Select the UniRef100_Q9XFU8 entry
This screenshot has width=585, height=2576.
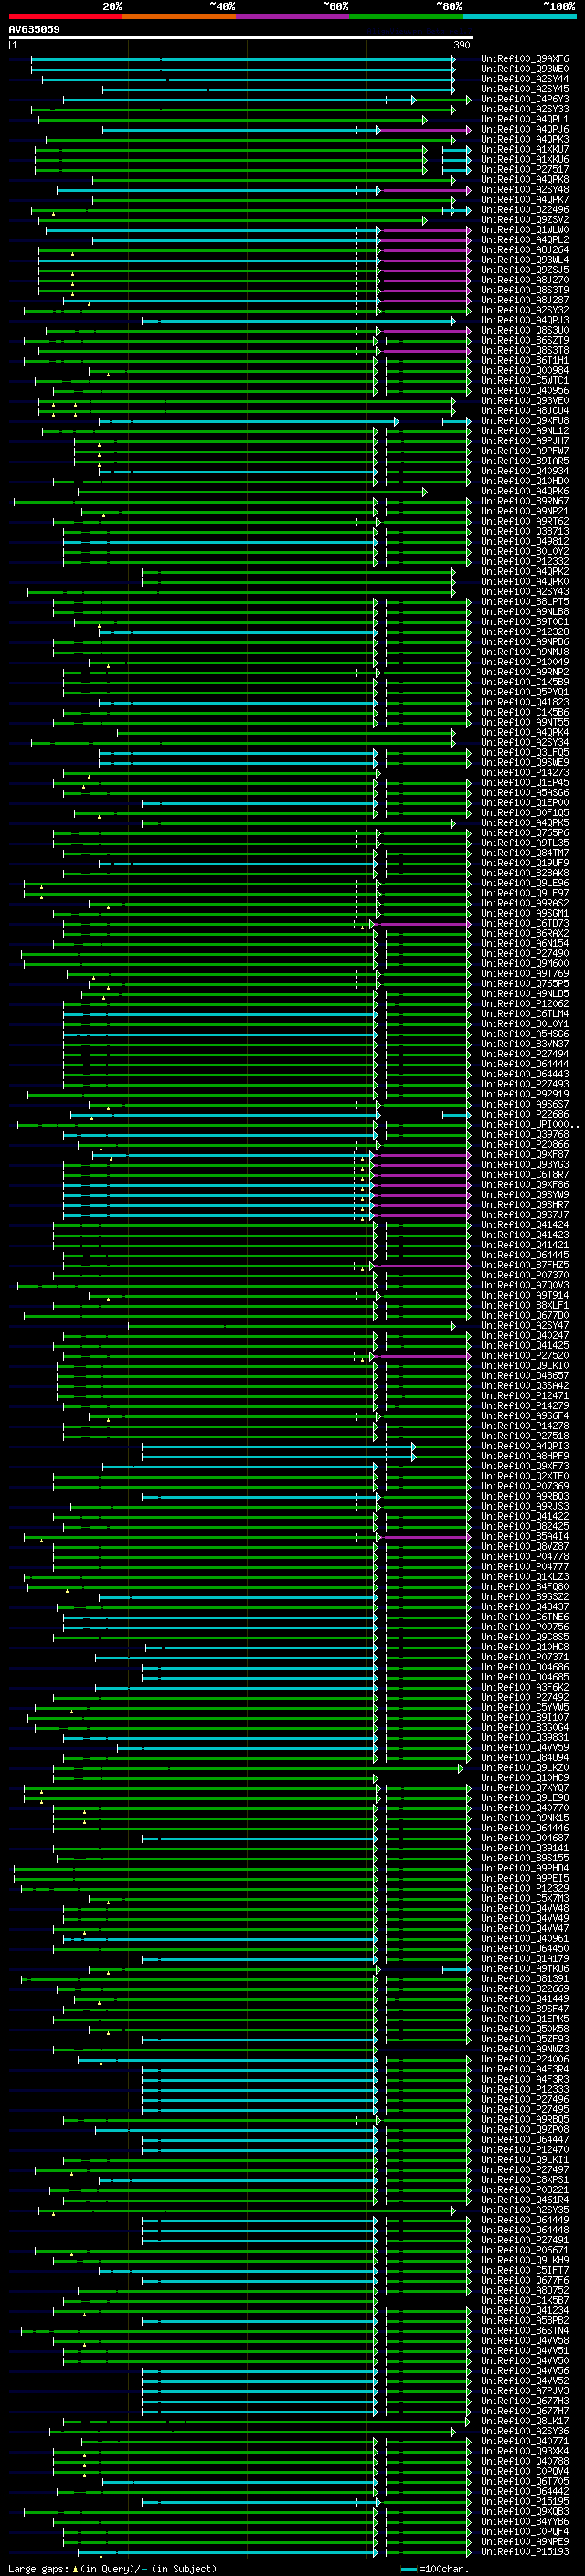pos(525,421)
